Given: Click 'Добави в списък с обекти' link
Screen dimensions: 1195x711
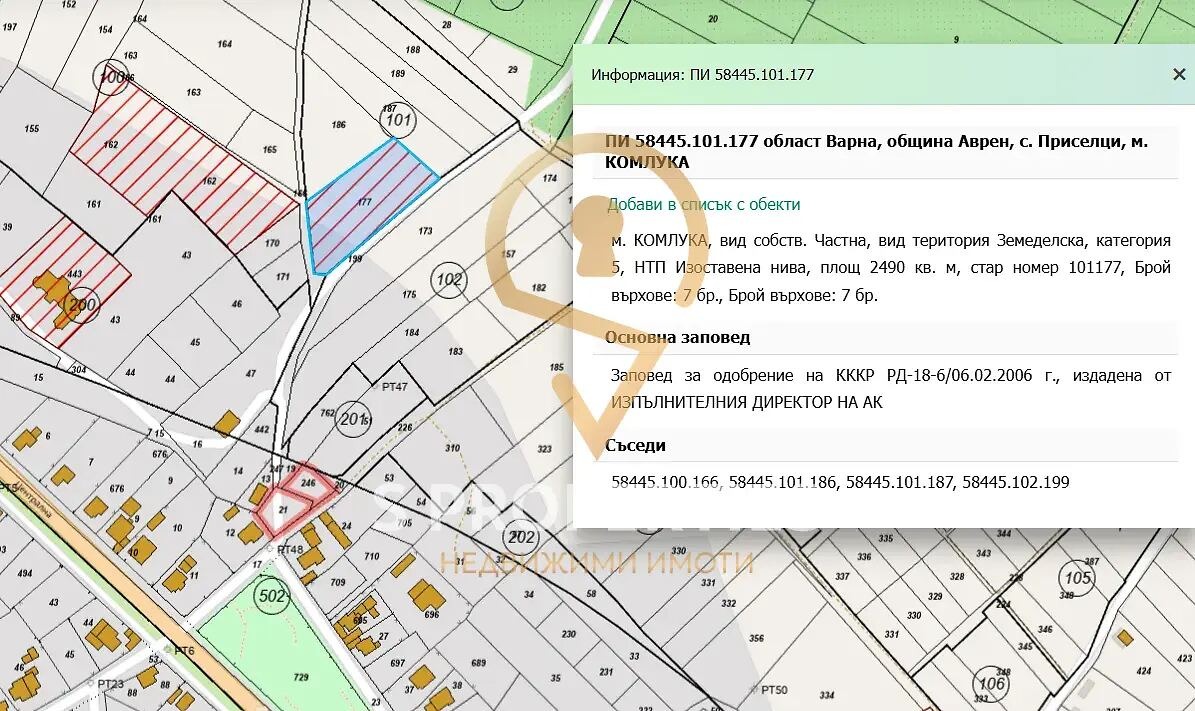Looking at the screenshot, I should coord(704,204).
